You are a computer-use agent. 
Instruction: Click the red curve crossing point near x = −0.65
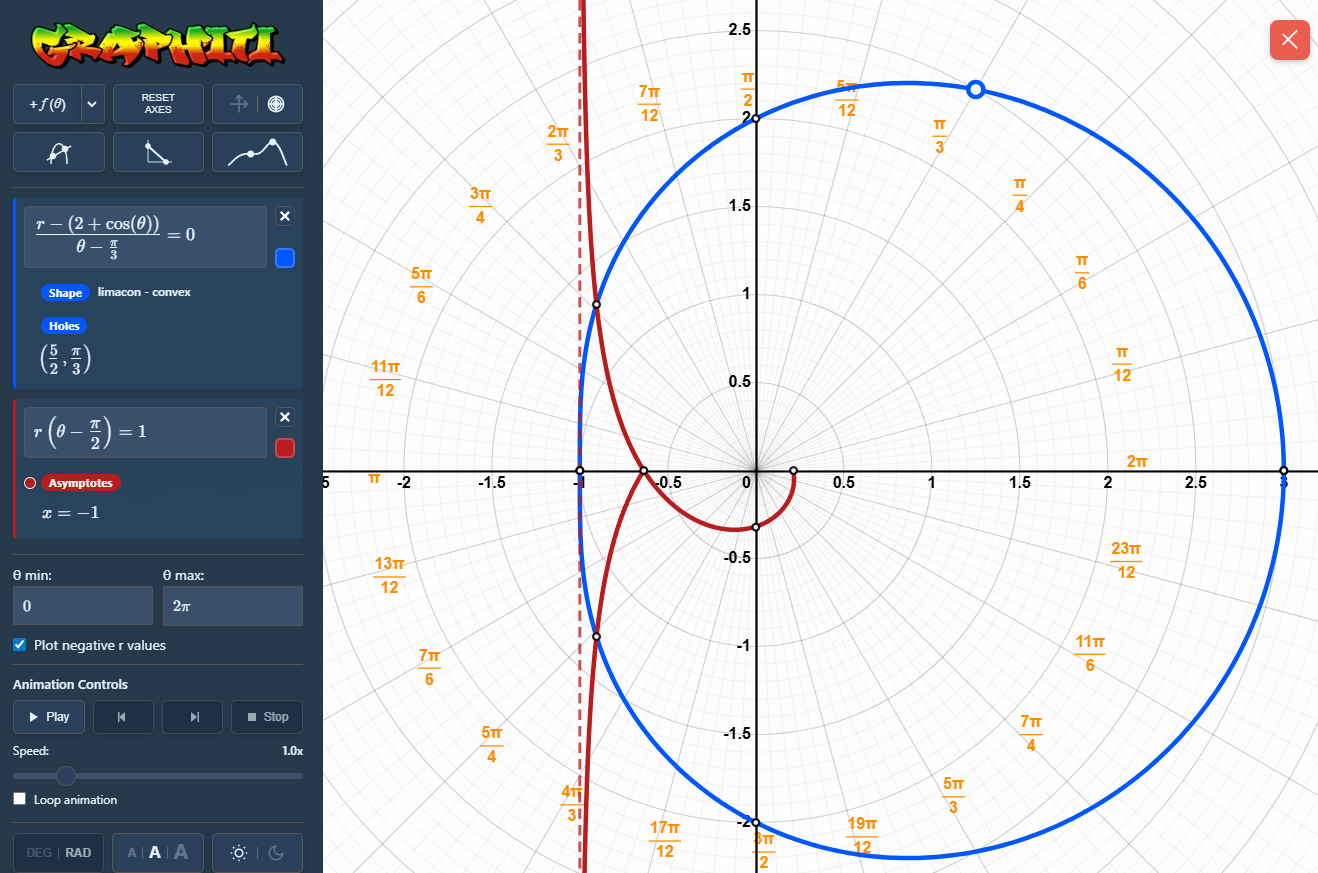pyautogui.click(x=643, y=471)
